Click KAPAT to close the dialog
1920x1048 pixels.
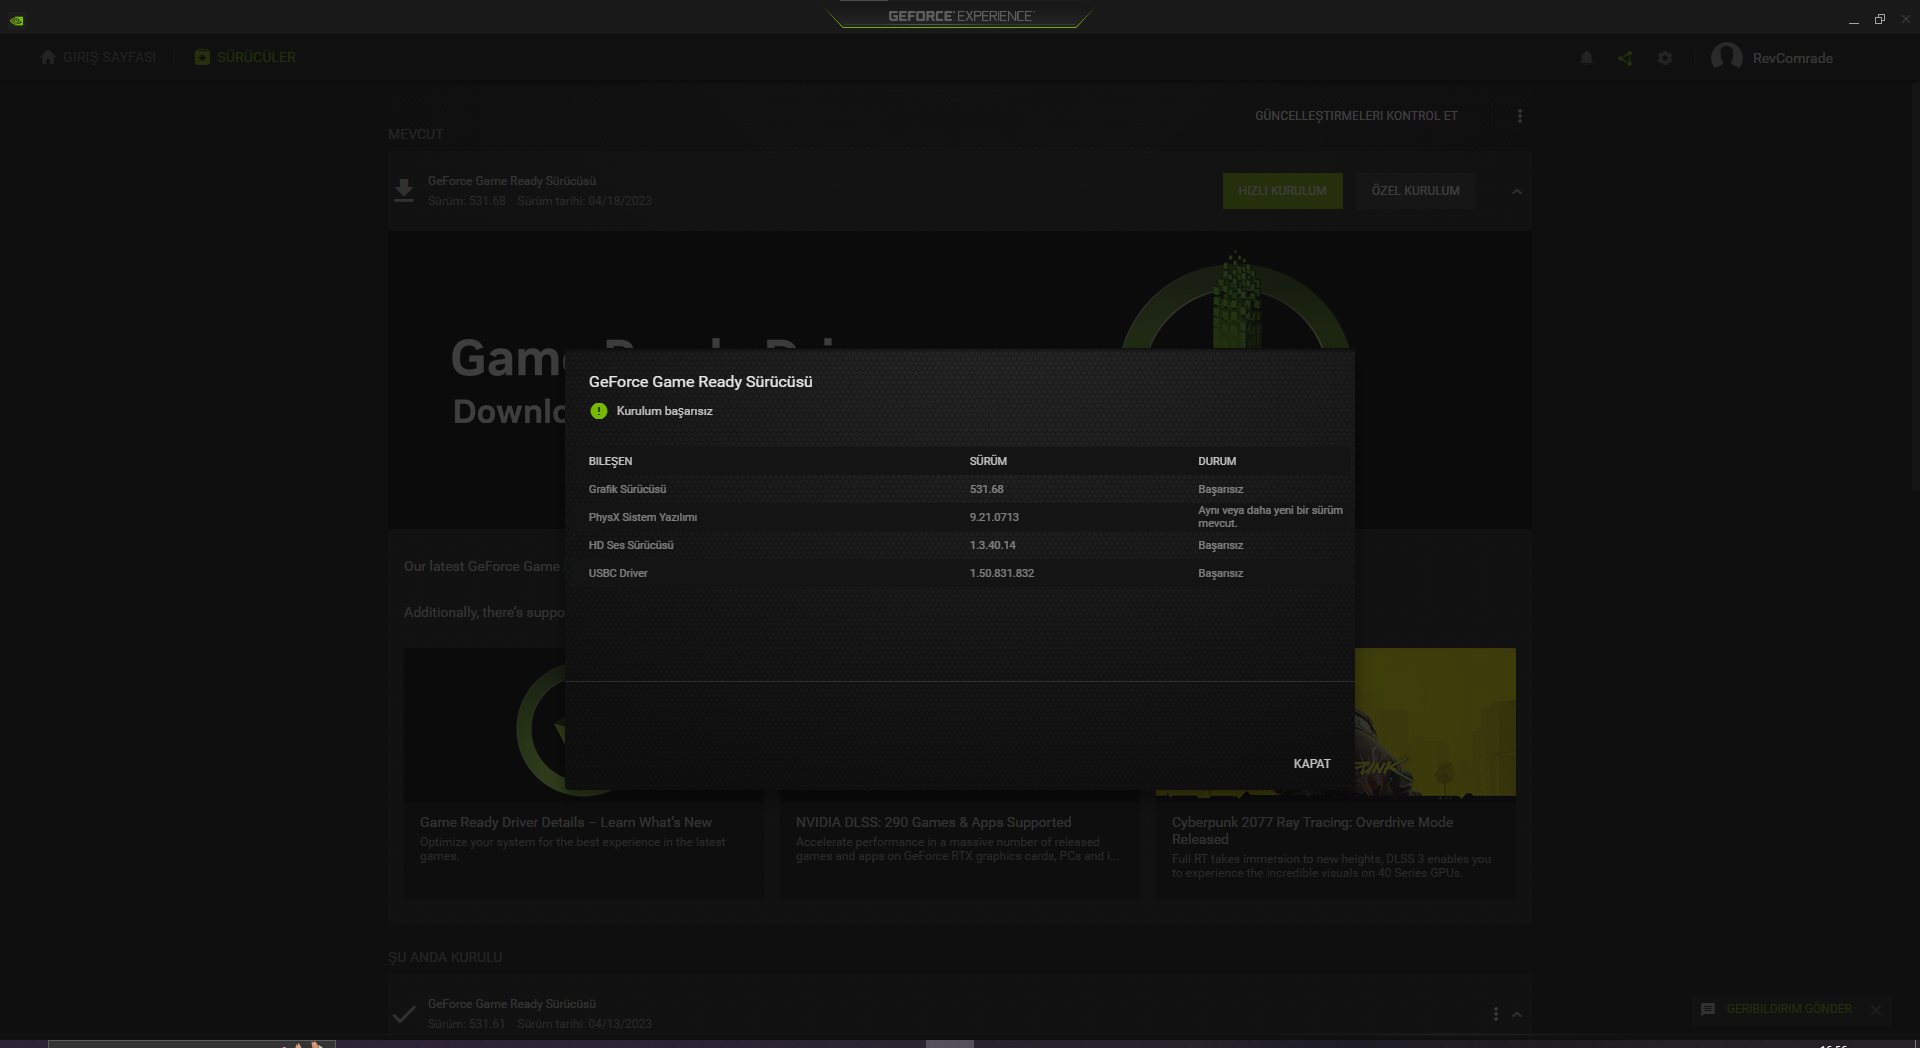(1312, 764)
